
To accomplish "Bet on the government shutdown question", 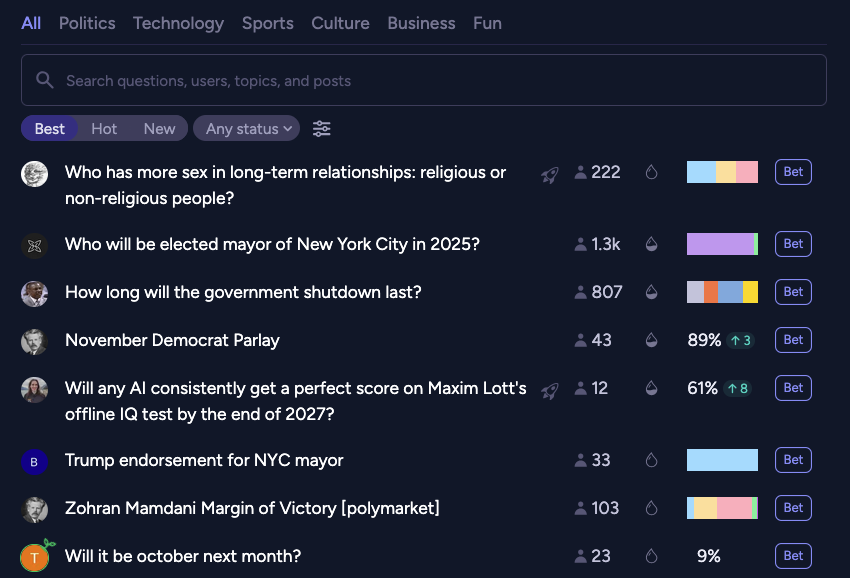I will [793, 292].
